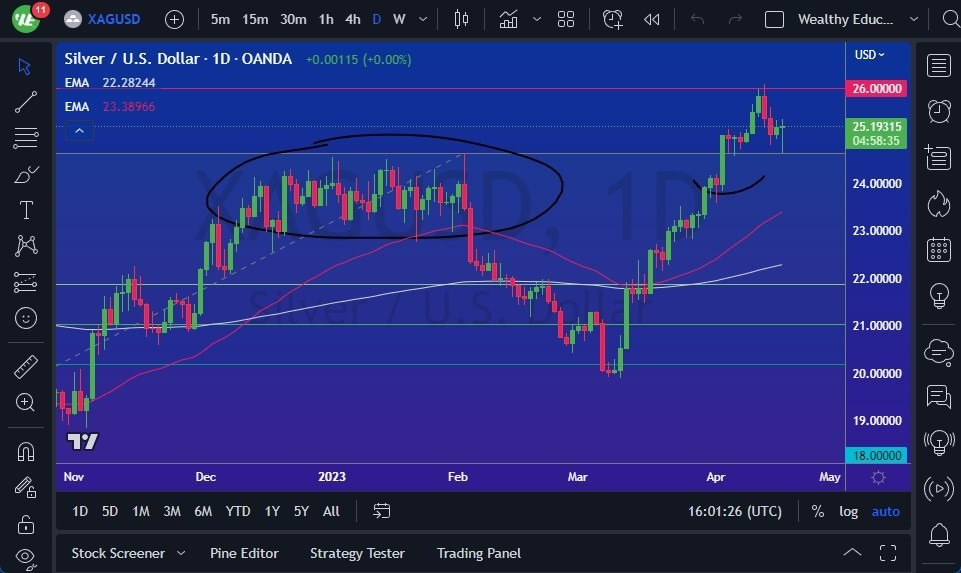Open the streams broadcast panel

point(938,488)
